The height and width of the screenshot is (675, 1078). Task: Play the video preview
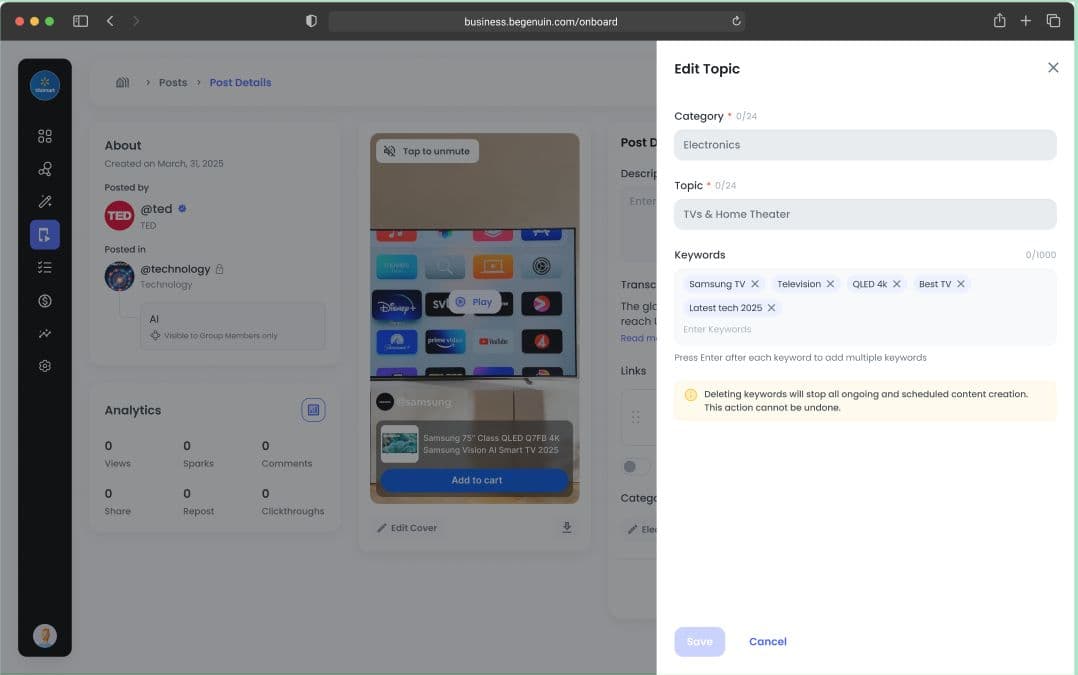click(x=474, y=302)
